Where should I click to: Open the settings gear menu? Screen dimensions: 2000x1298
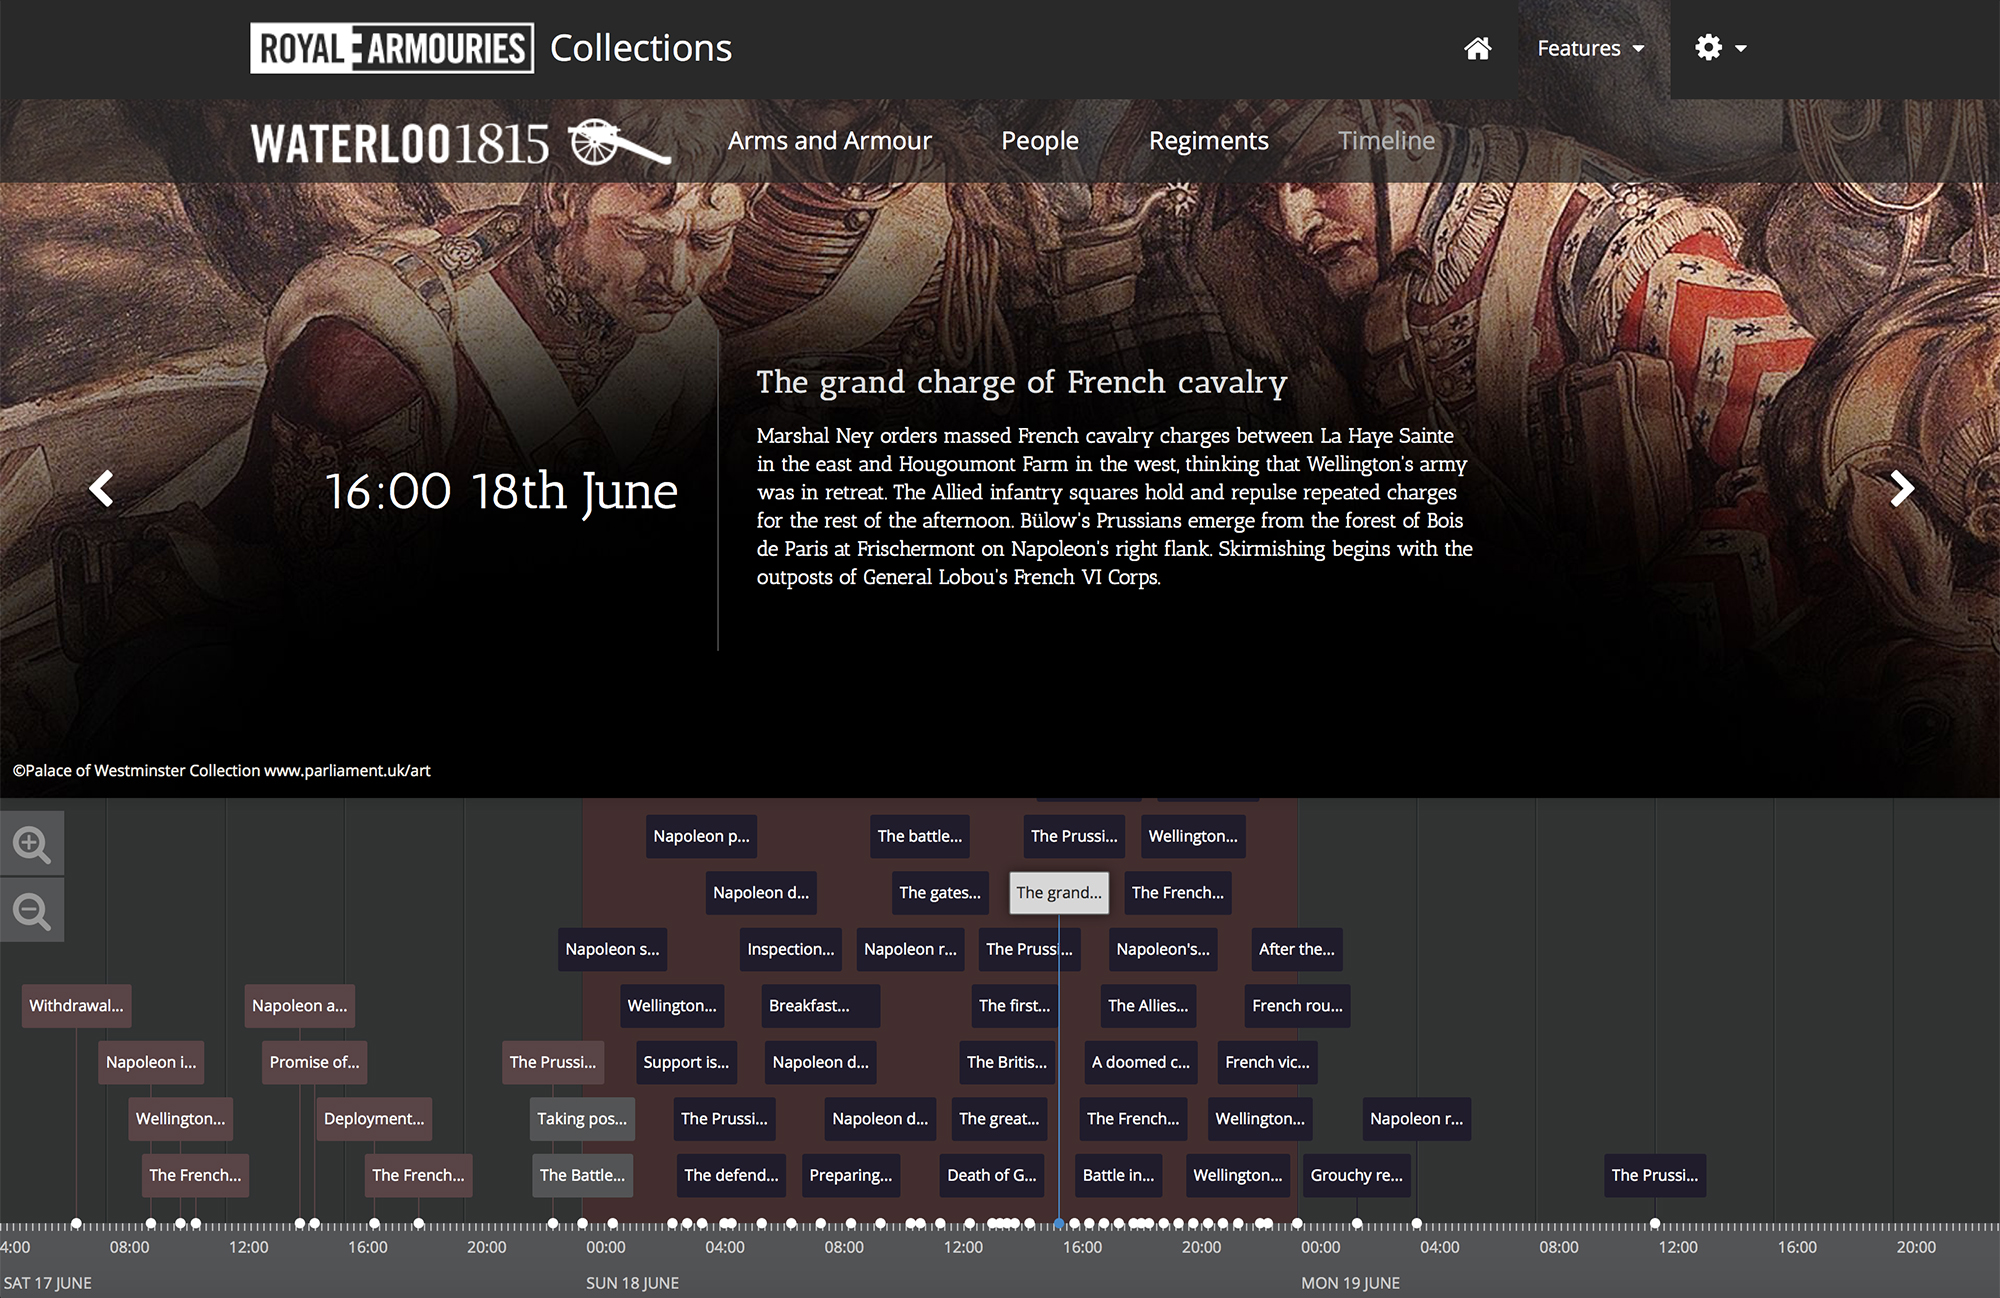[x=1720, y=48]
